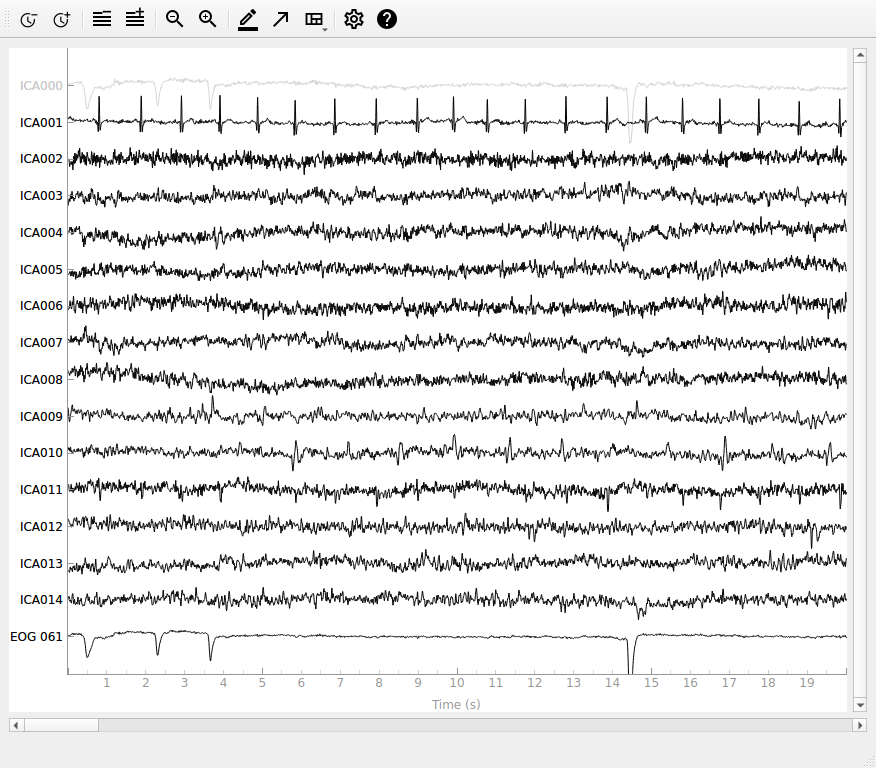This screenshot has width=876, height=768.
Task: Select the ICA007 channel label
Action: tap(41, 342)
